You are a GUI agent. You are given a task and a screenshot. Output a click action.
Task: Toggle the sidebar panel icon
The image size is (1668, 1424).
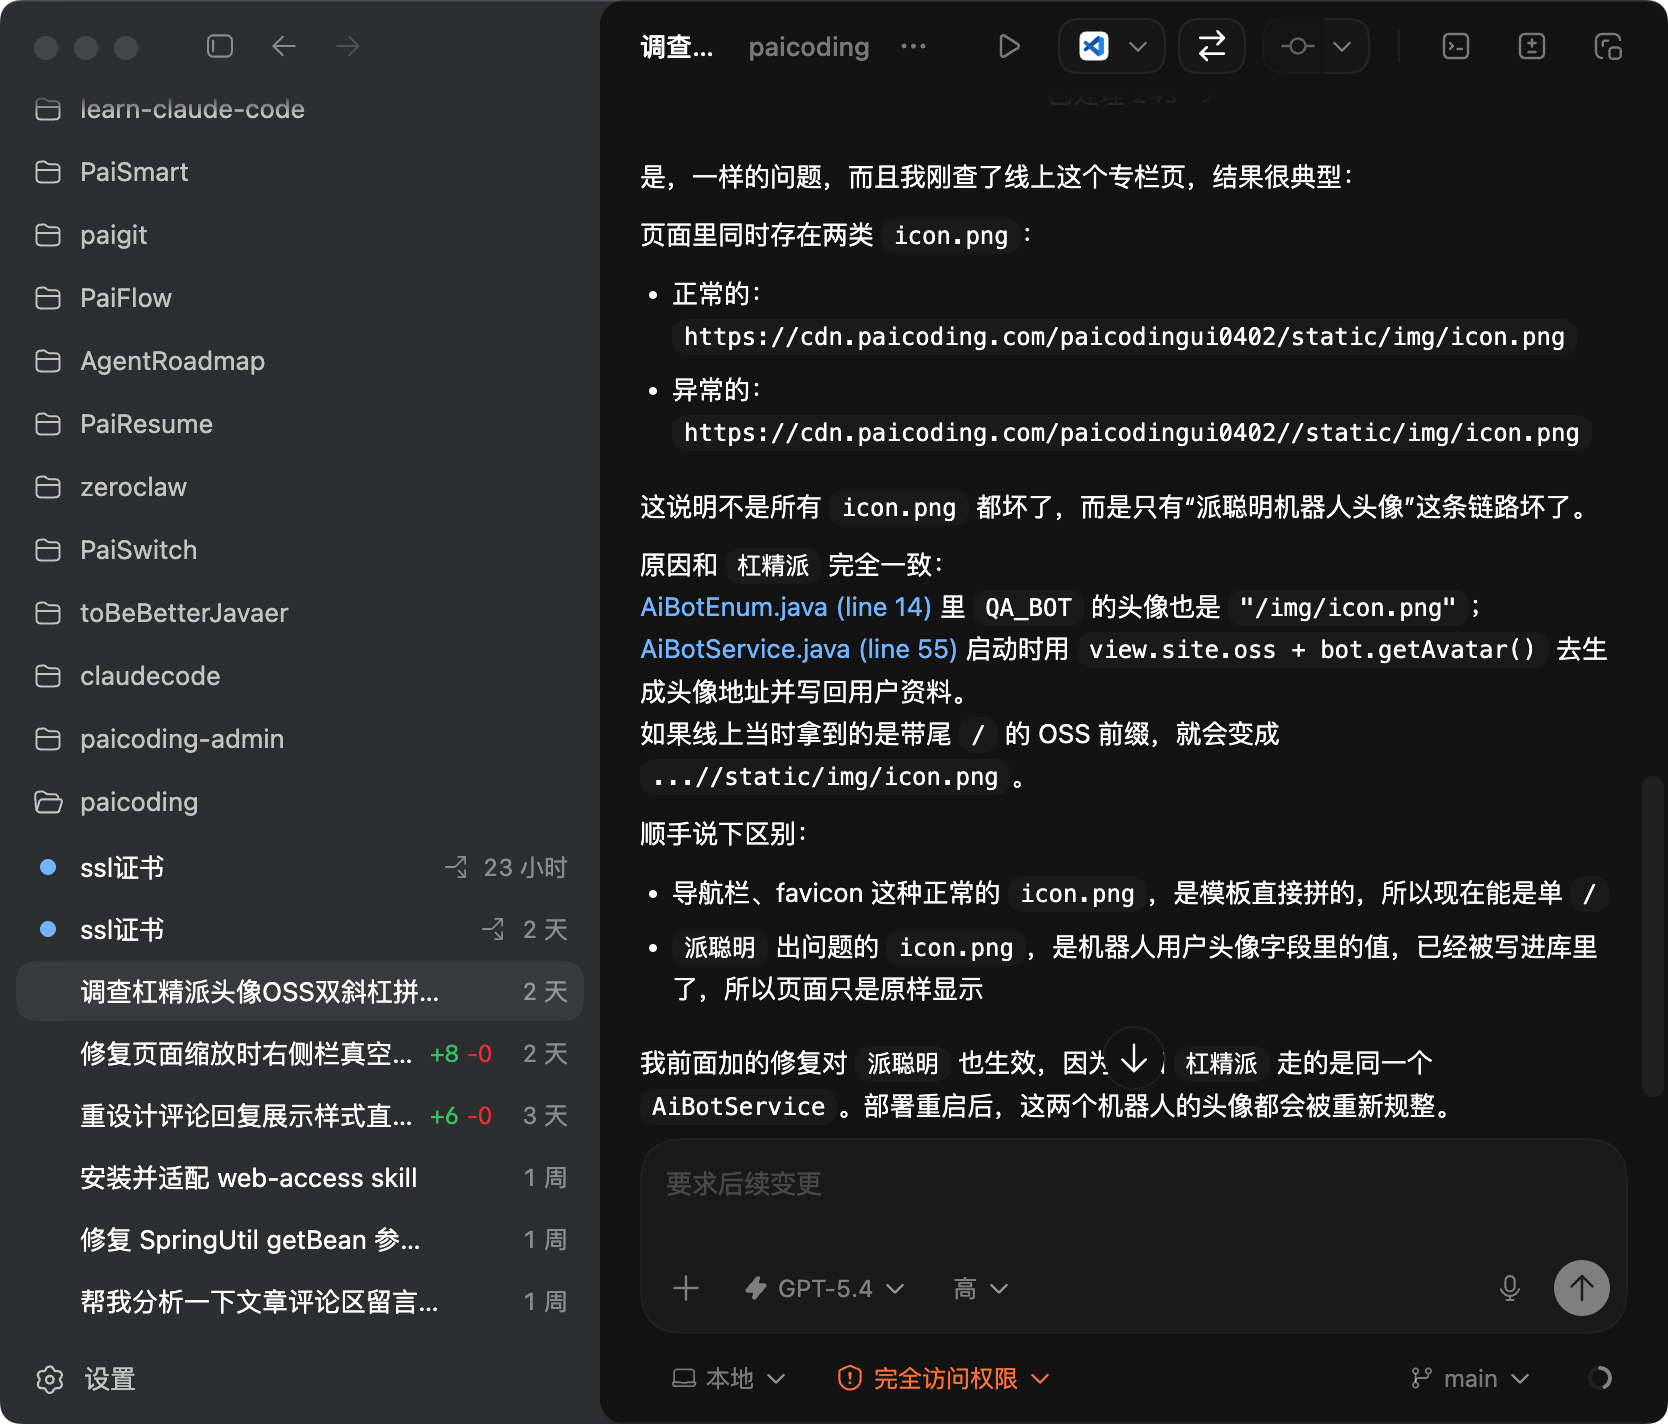(x=220, y=46)
